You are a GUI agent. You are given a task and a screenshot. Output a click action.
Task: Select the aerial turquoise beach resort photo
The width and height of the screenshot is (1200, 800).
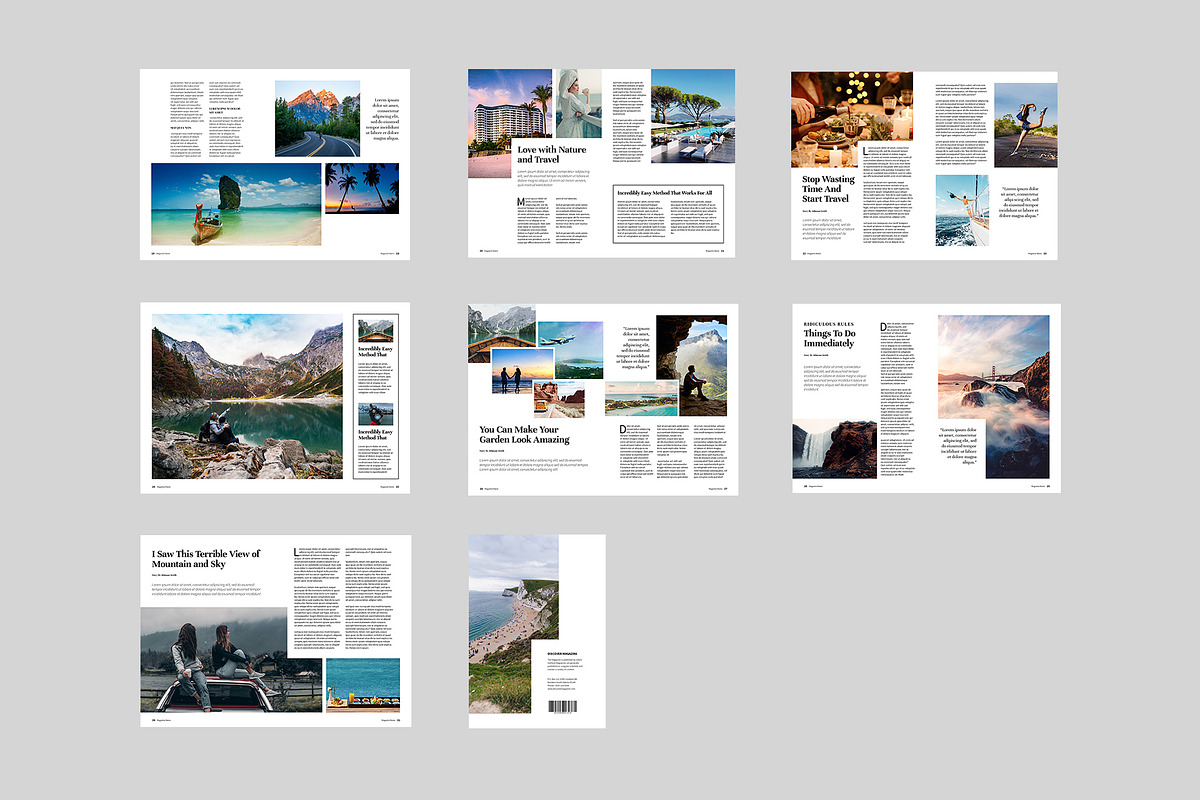pos(641,398)
